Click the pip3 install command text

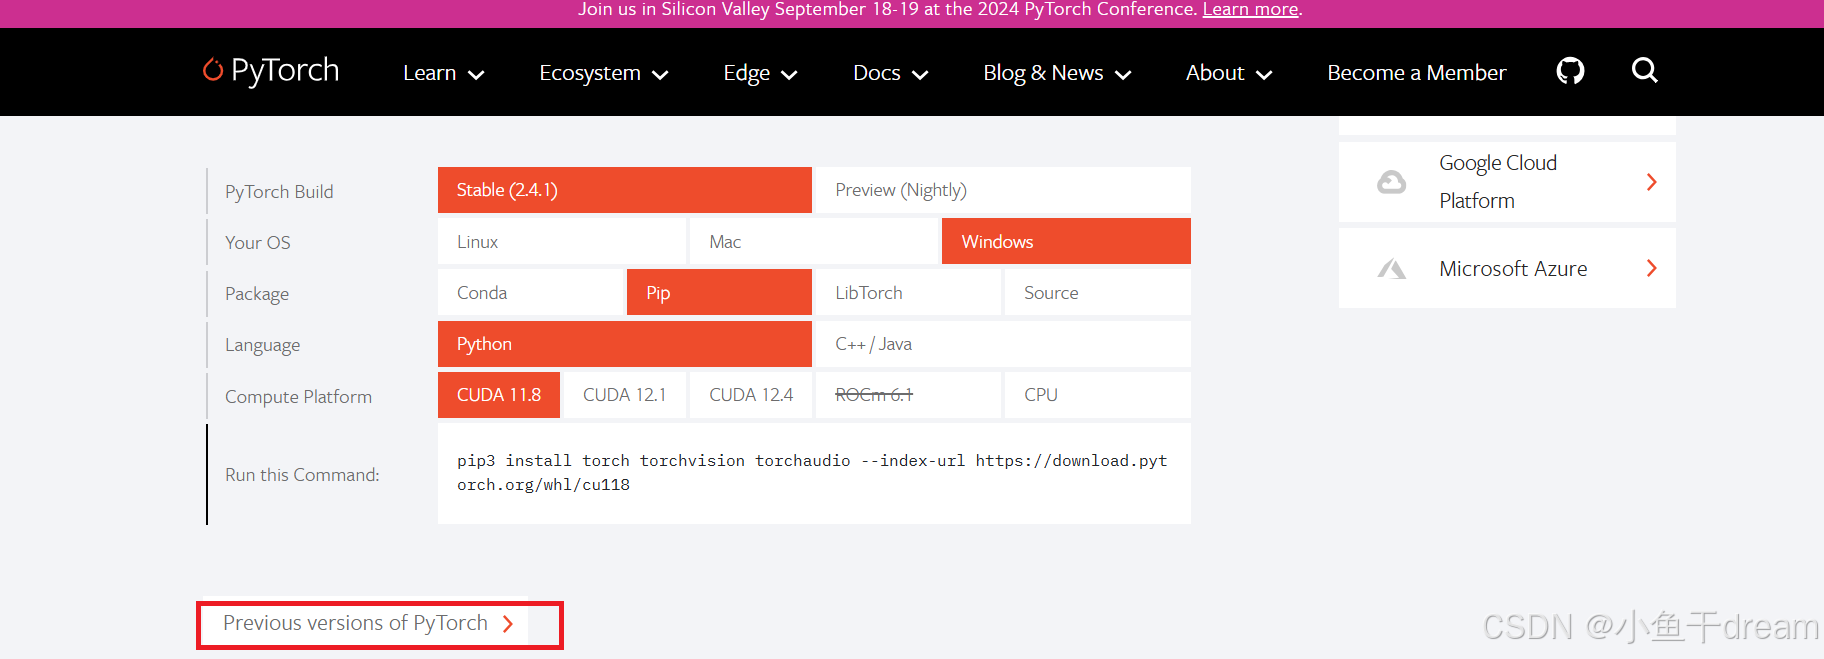tap(812, 473)
